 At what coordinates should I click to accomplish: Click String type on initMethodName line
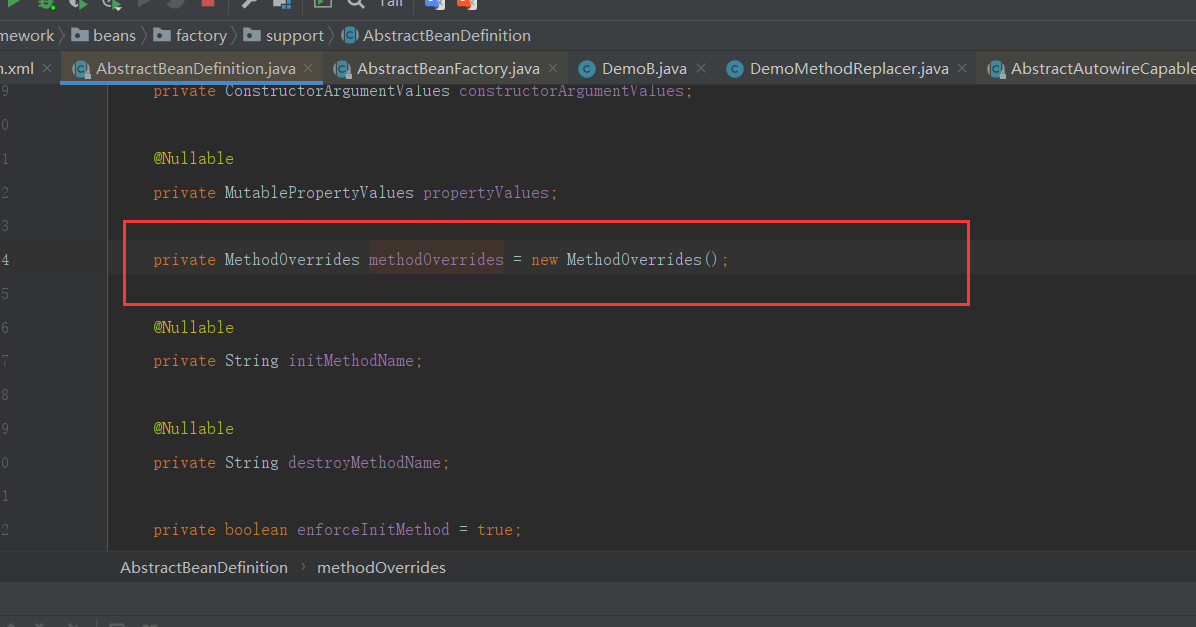click(252, 361)
